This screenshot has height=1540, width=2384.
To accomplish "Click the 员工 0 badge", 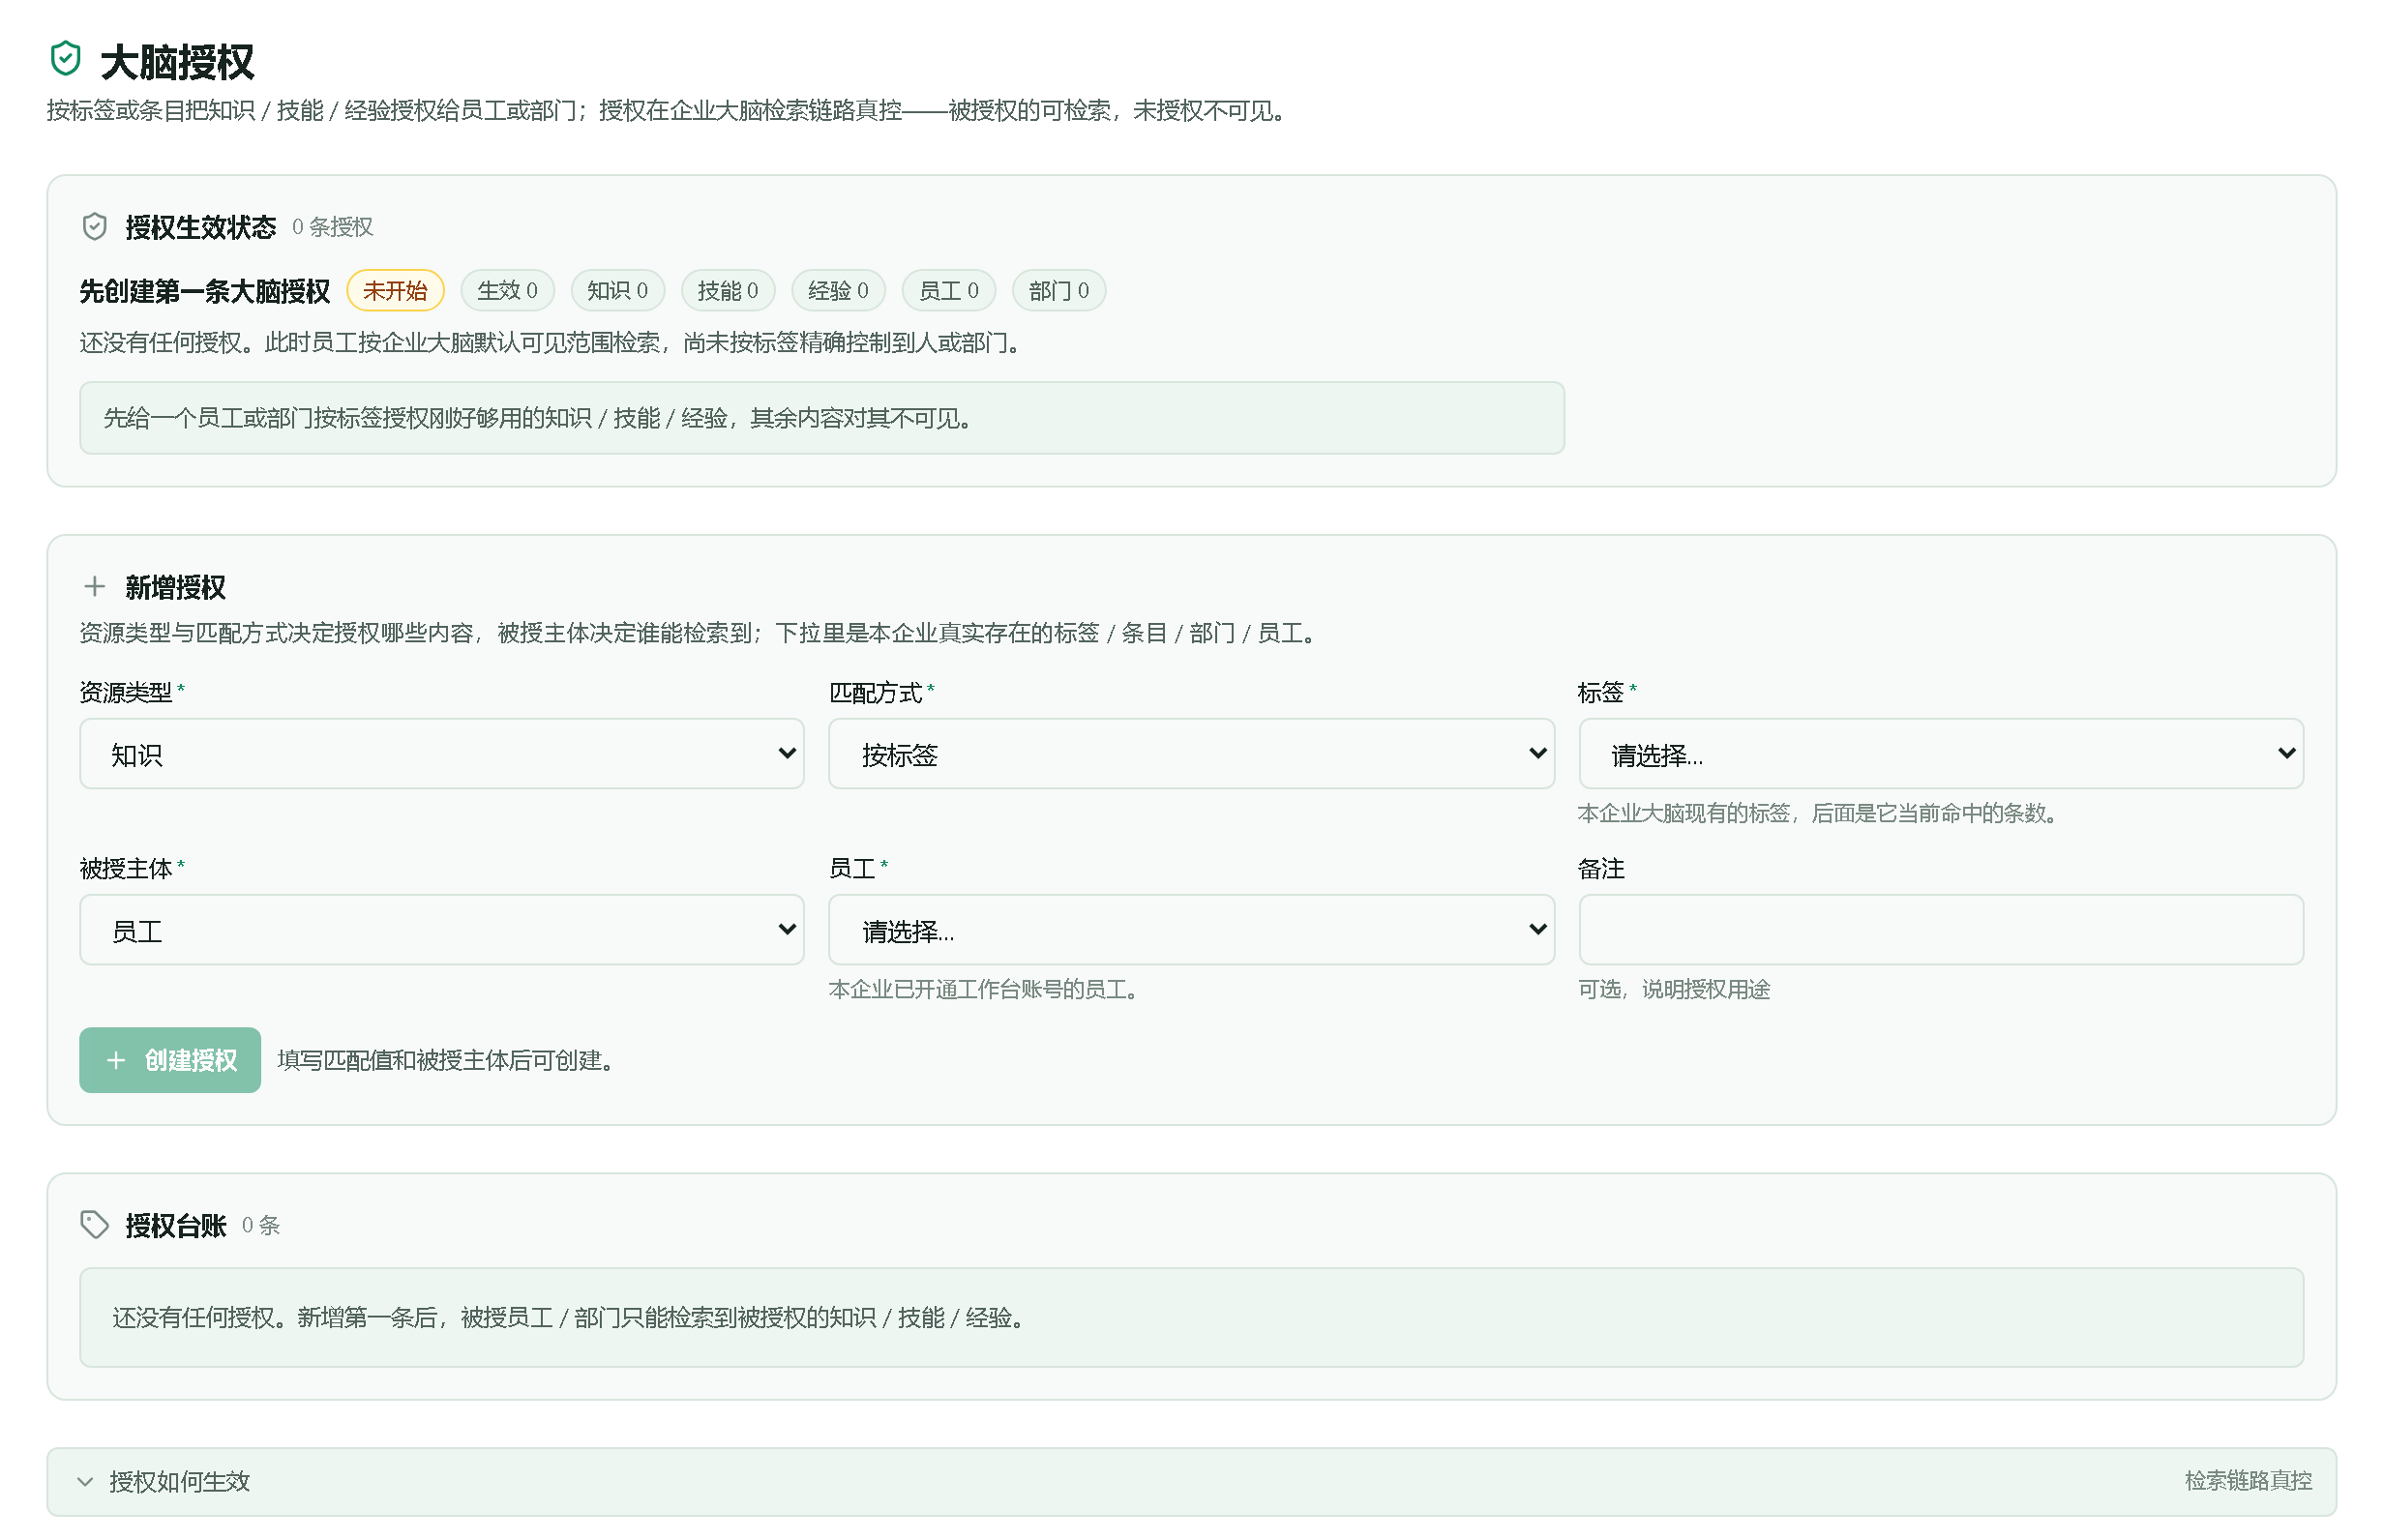I will (x=949, y=291).
